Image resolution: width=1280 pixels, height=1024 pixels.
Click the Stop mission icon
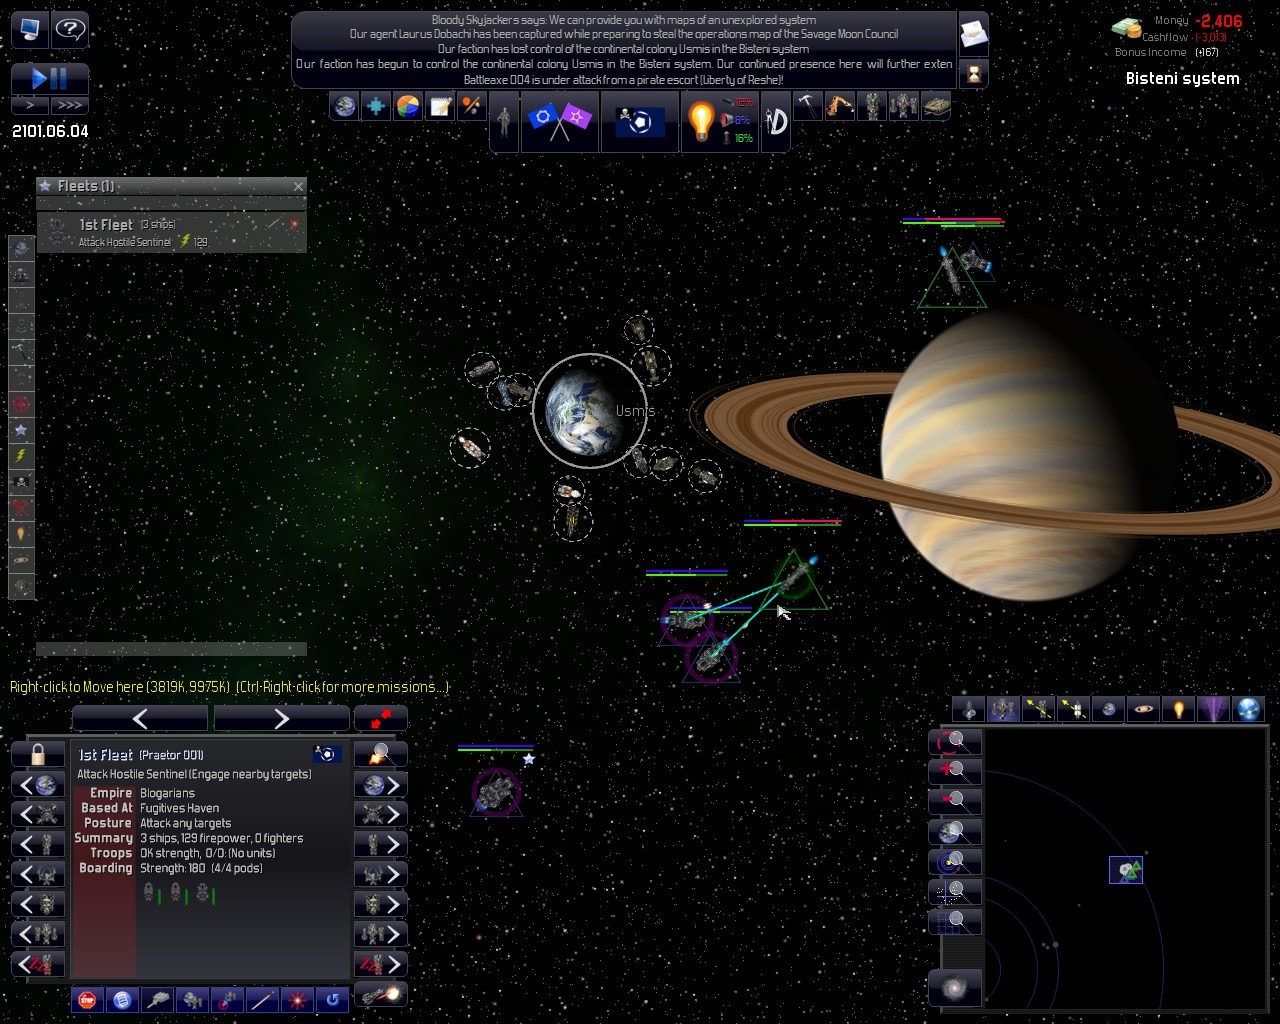[88, 999]
